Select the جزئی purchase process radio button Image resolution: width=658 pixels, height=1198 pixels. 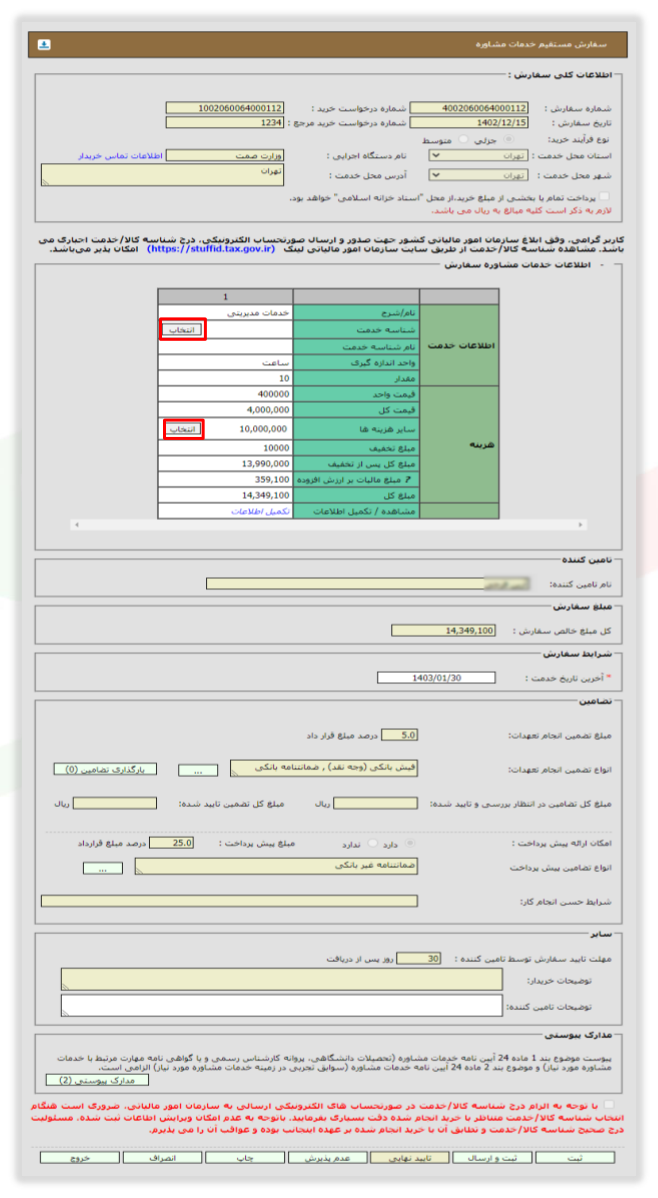(510, 140)
